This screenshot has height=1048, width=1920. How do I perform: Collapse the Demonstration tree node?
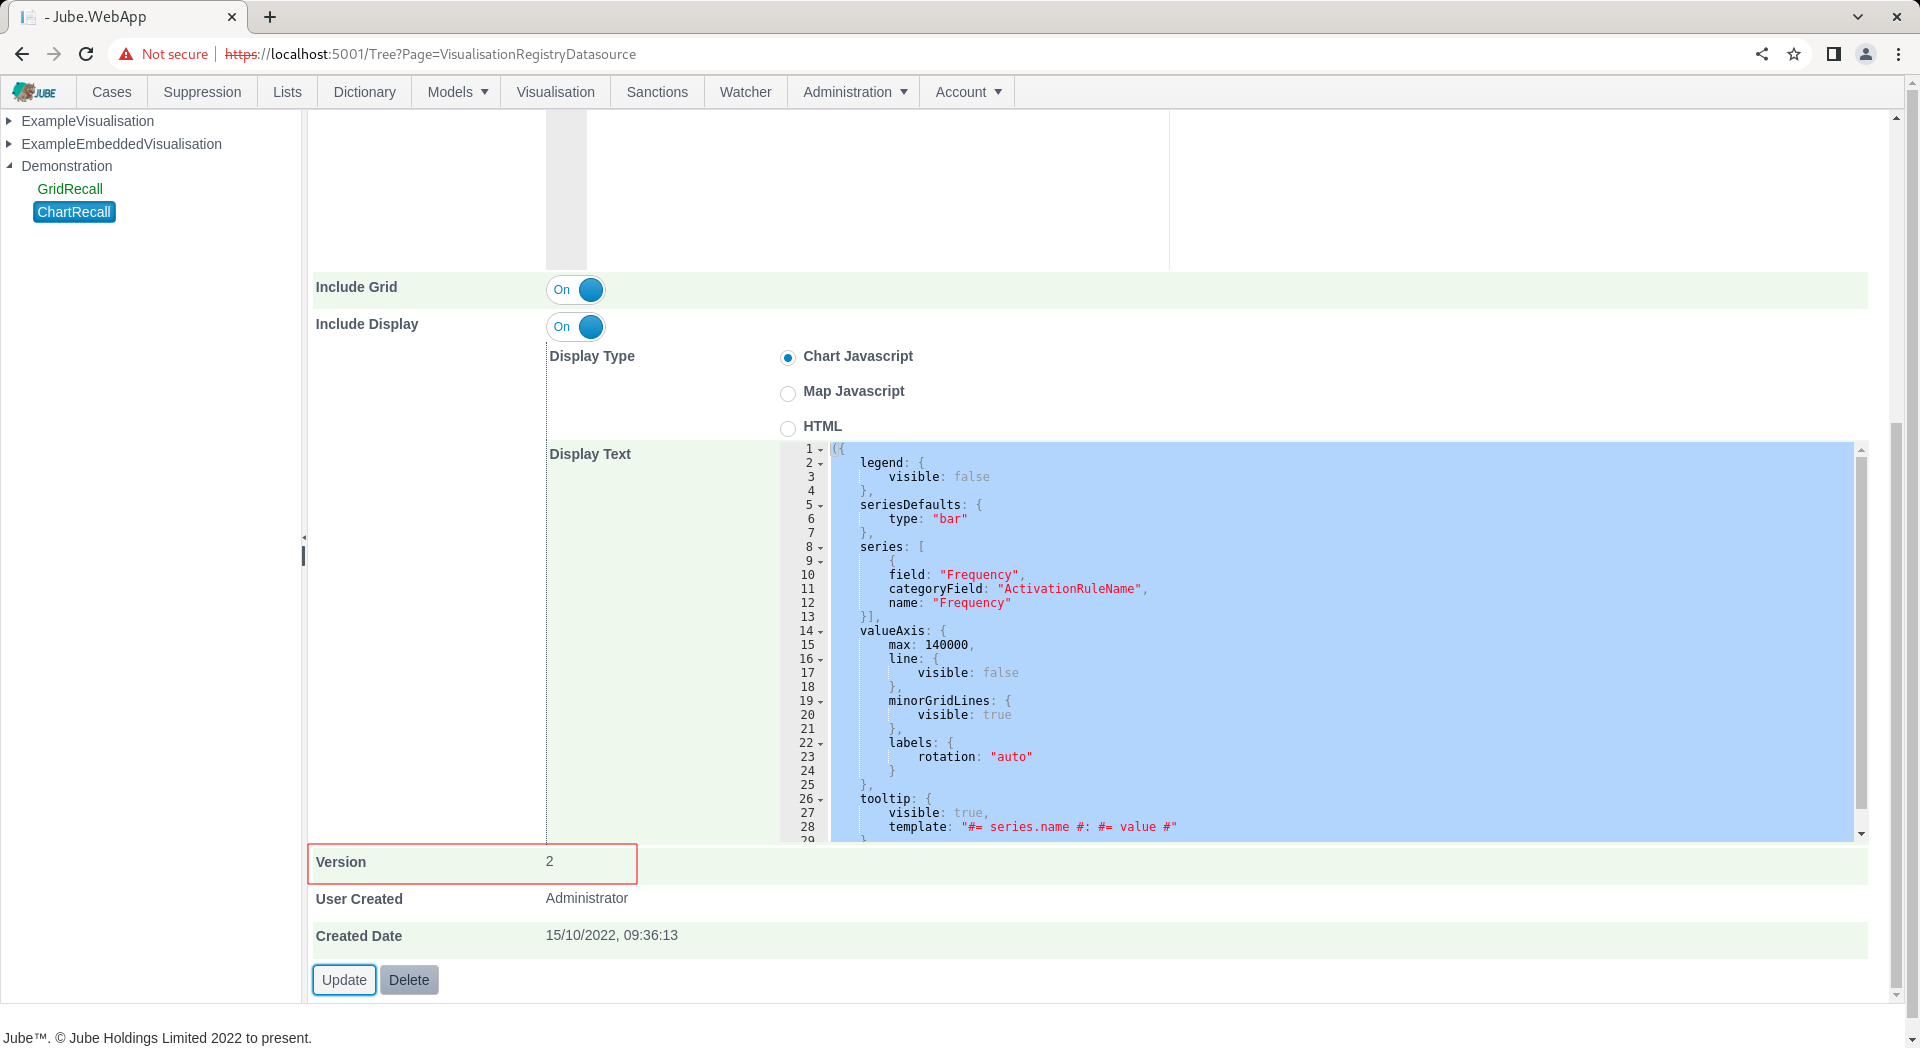[9, 166]
